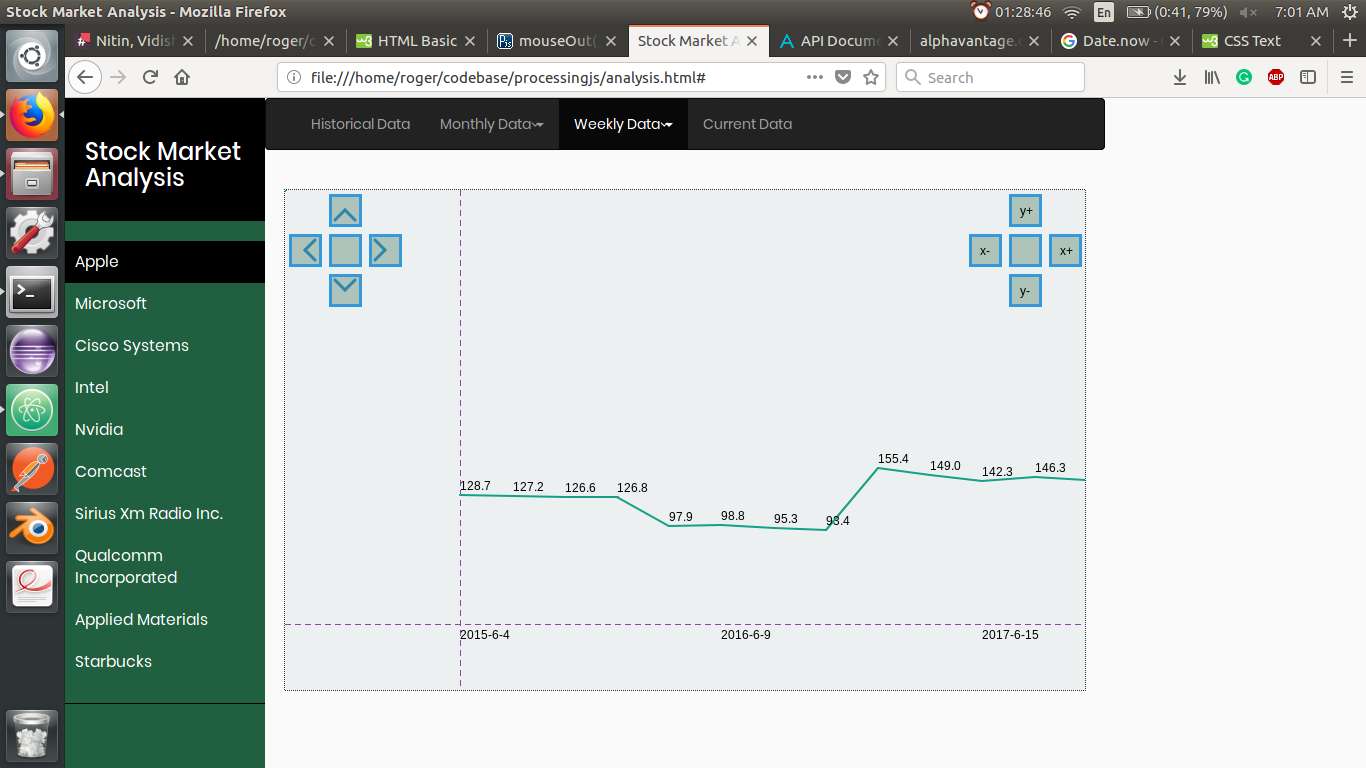Image resolution: width=1366 pixels, height=768 pixels.
Task: Open the Terminal from the launcher
Action: [x=32, y=292]
